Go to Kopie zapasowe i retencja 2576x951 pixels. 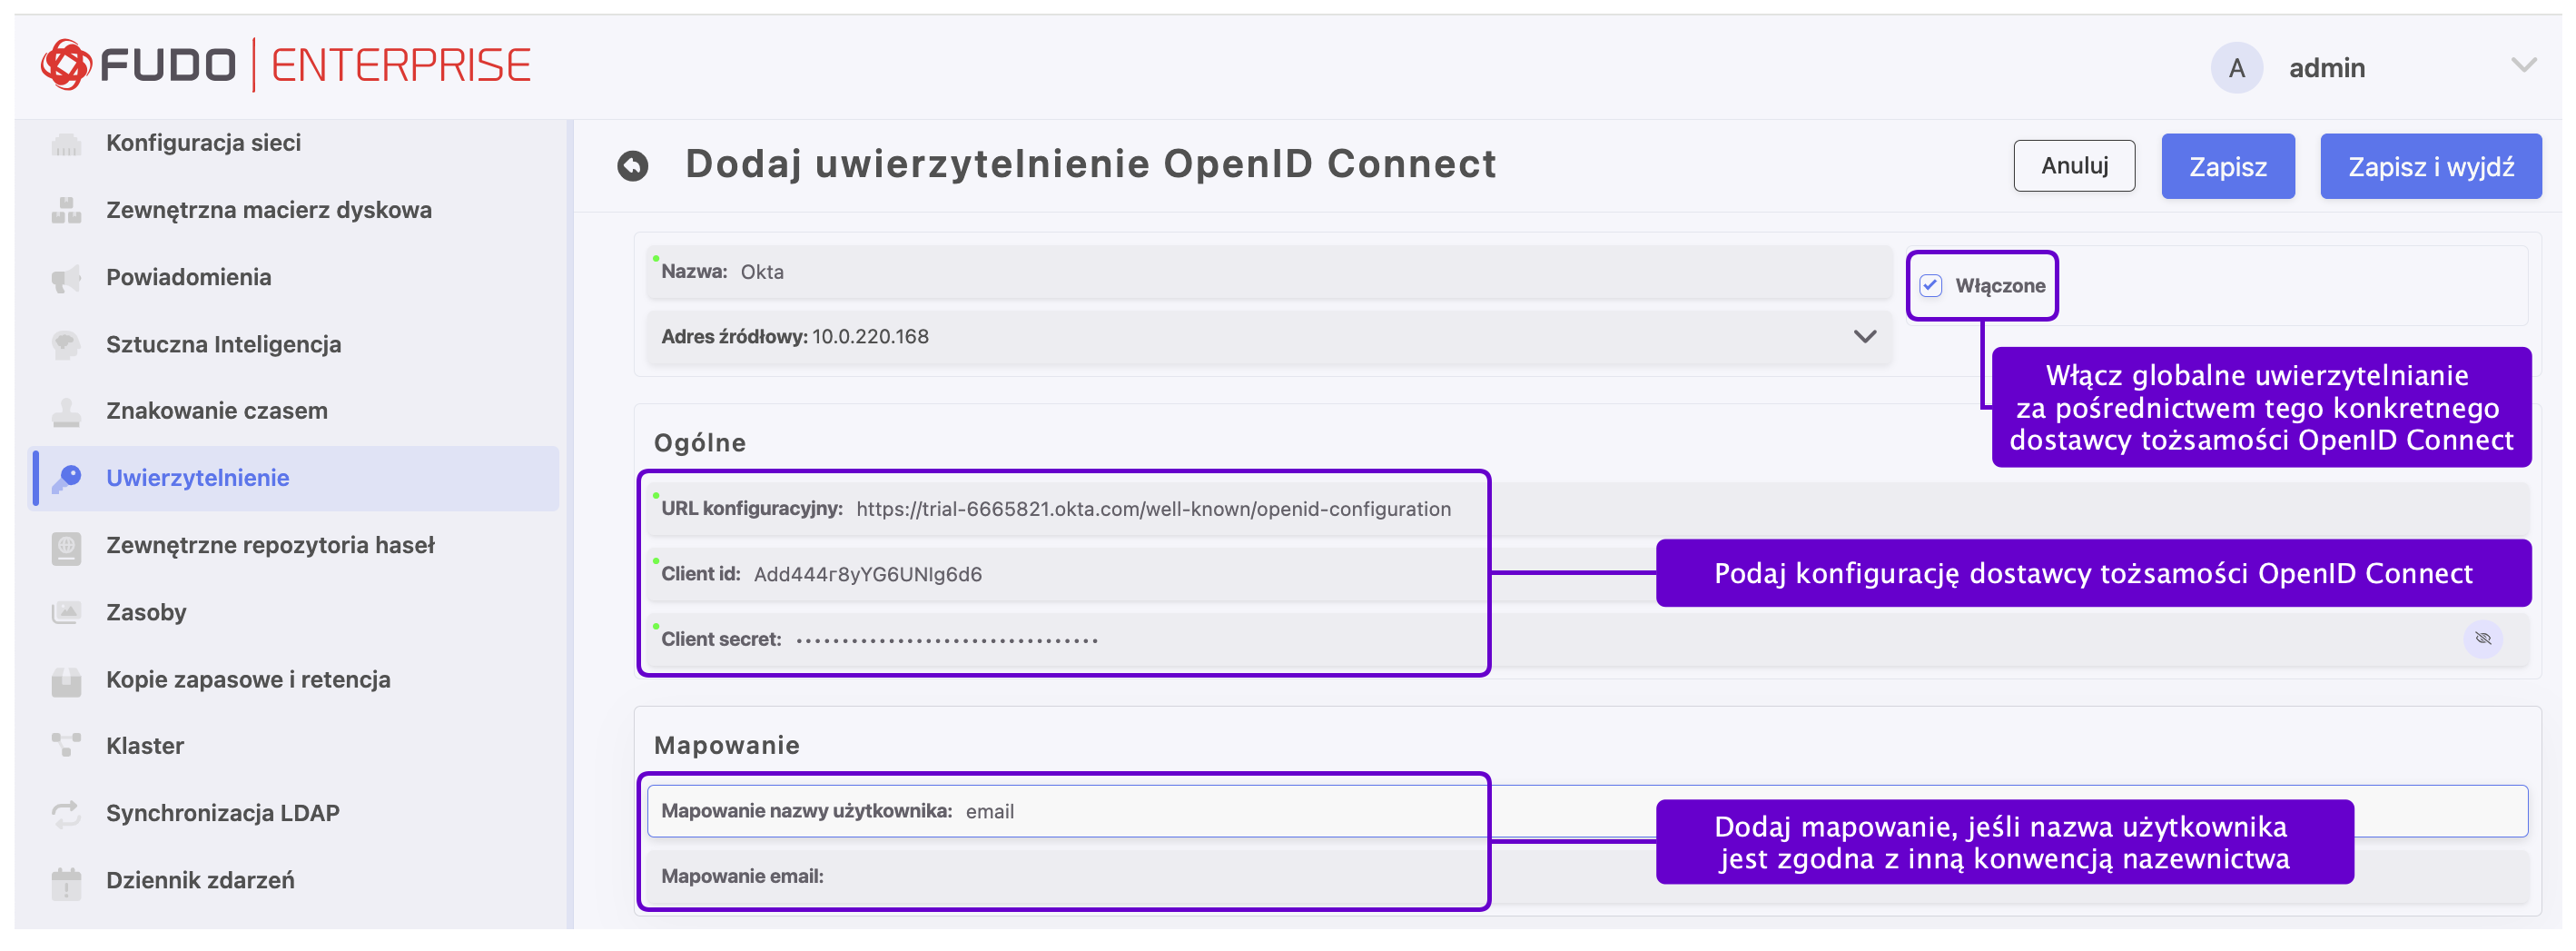(x=248, y=679)
